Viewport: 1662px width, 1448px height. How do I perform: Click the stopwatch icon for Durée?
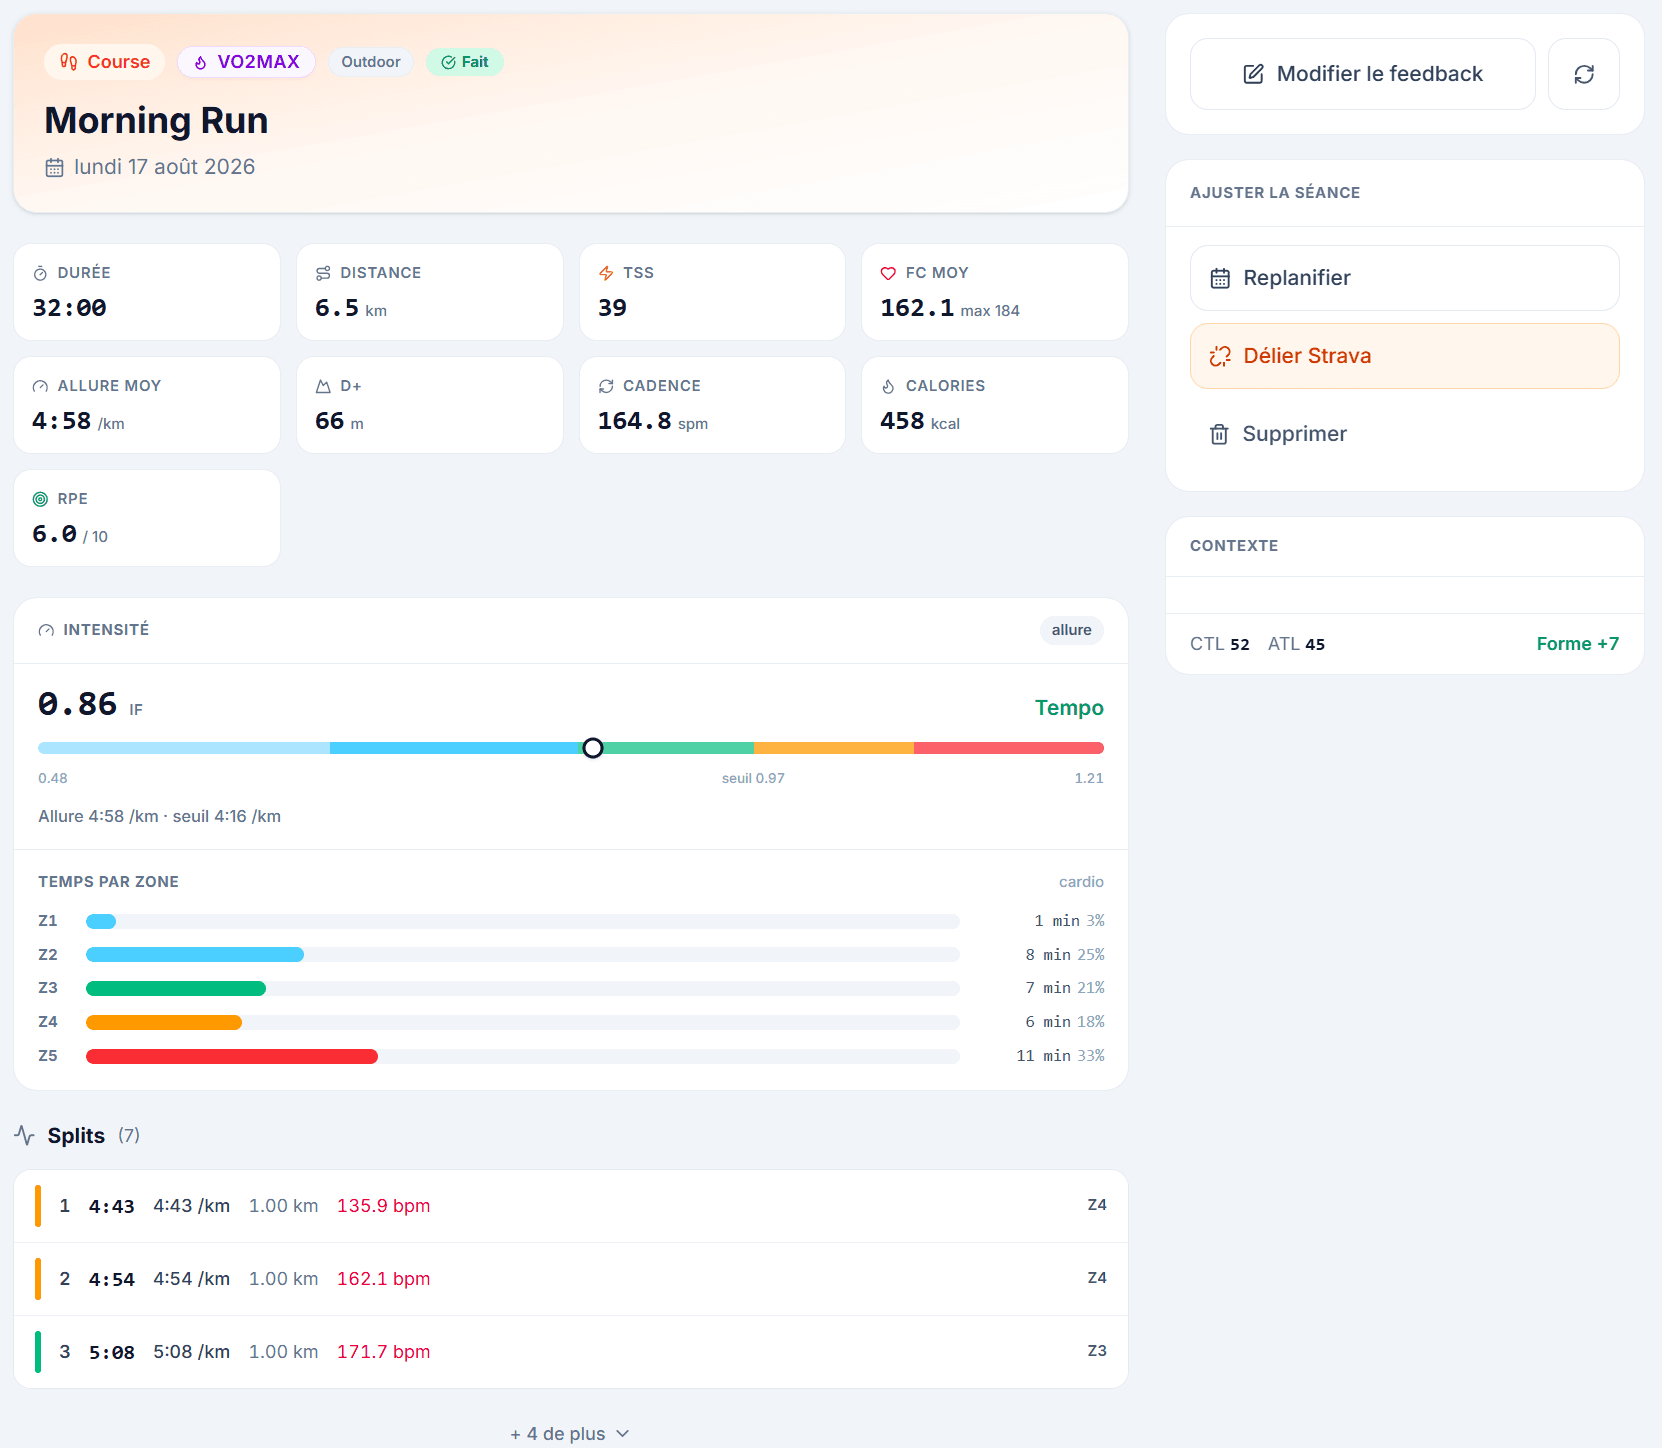(x=40, y=273)
